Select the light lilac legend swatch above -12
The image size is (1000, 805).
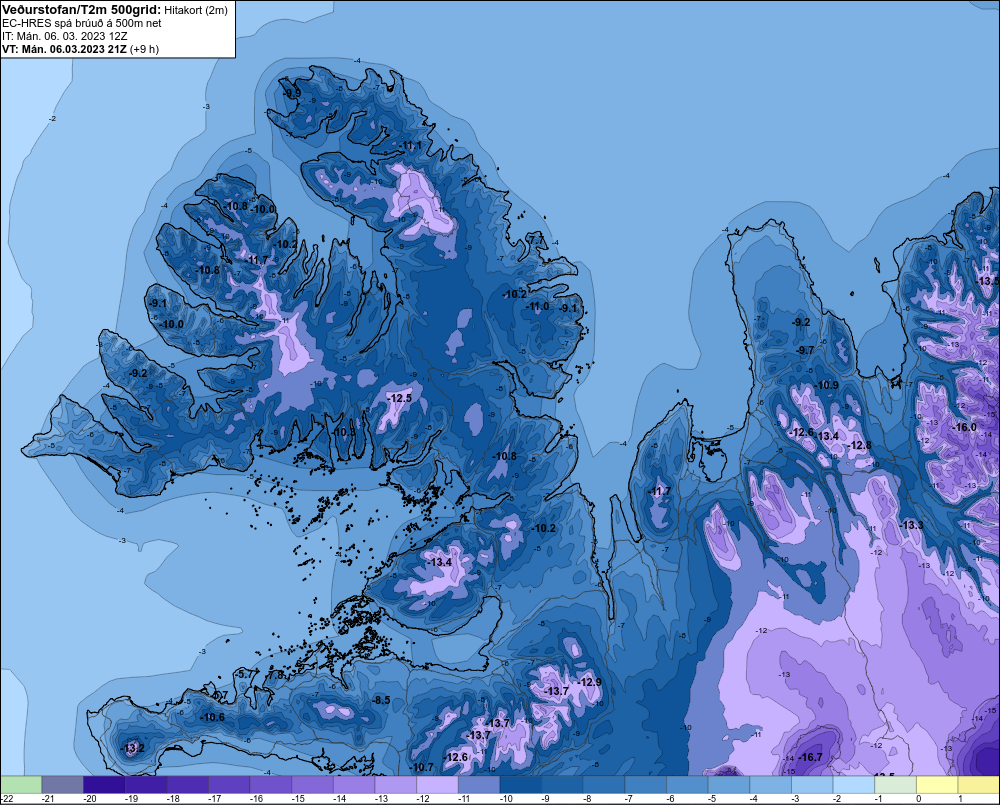pyautogui.click(x=438, y=784)
